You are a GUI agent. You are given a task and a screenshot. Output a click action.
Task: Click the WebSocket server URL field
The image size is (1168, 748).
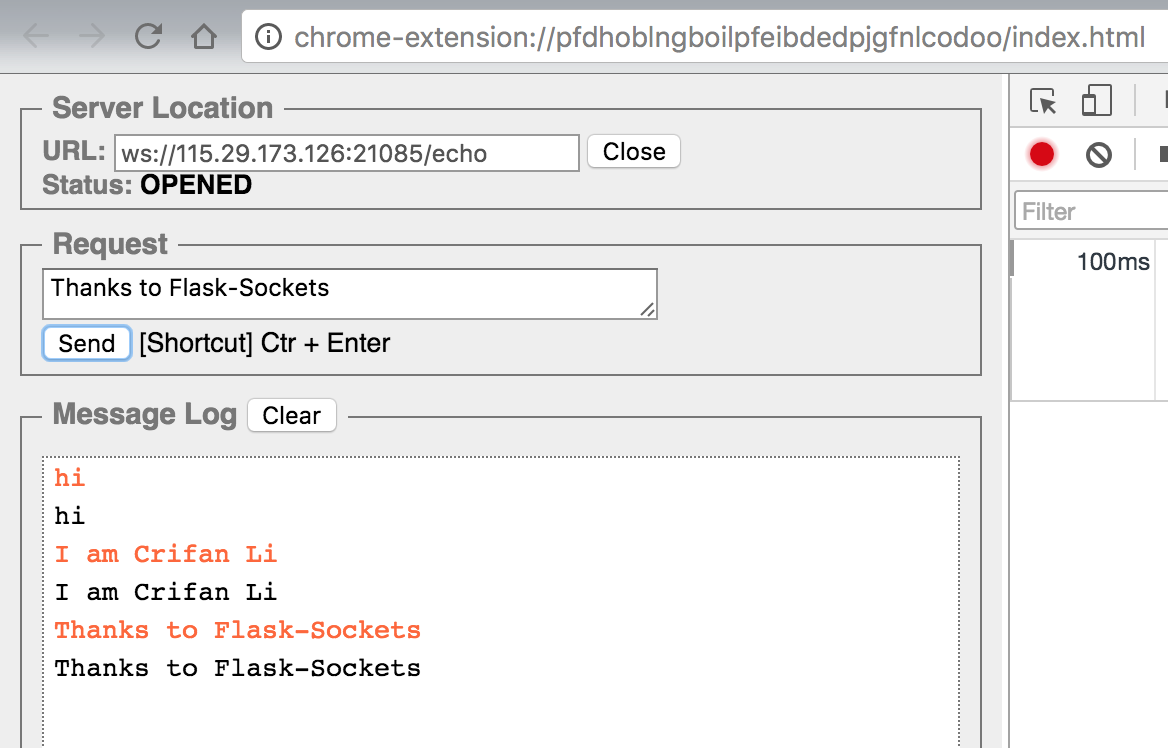point(346,153)
